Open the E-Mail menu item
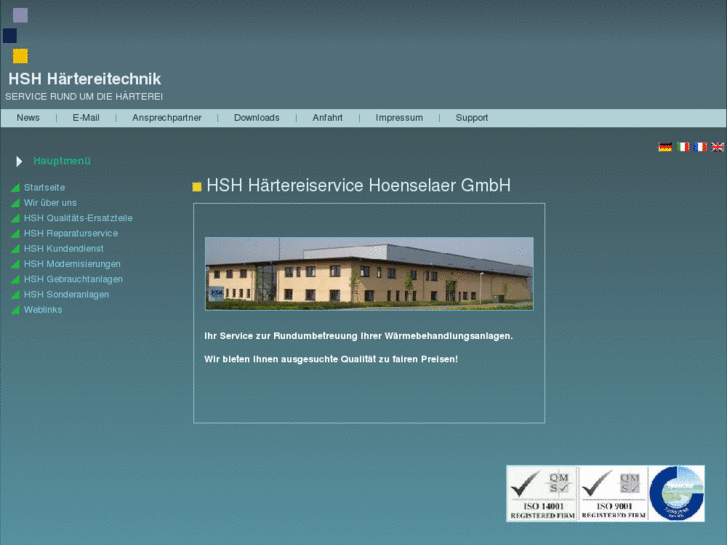This screenshot has height=545, width=727. (x=86, y=118)
